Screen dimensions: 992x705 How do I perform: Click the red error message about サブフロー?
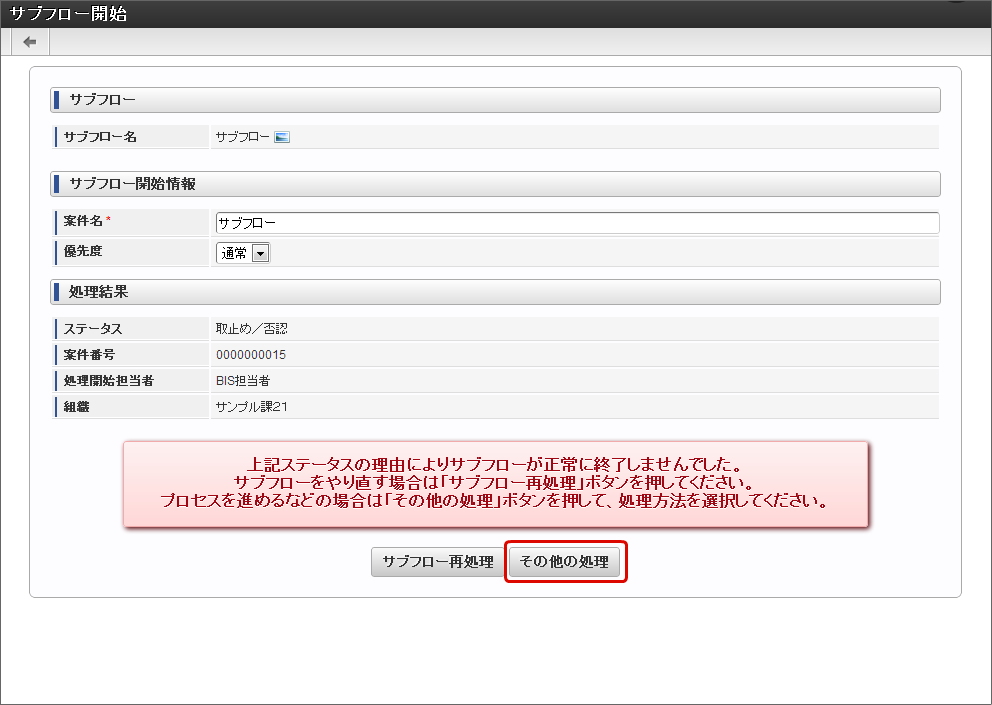495,484
